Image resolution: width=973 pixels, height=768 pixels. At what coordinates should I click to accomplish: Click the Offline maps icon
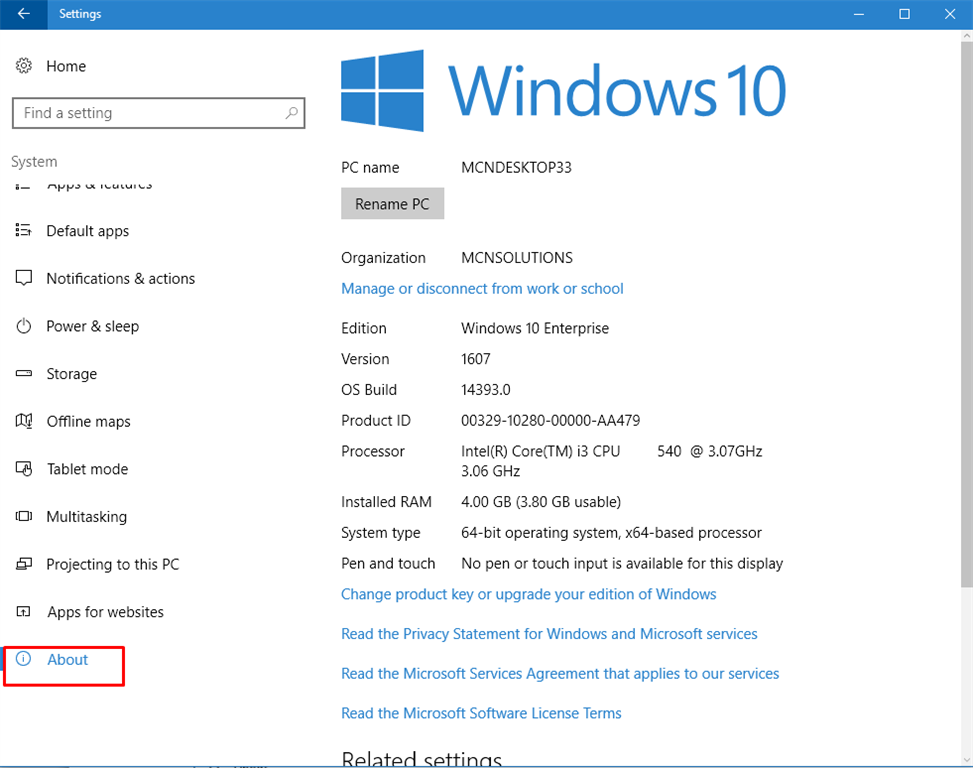(x=24, y=421)
